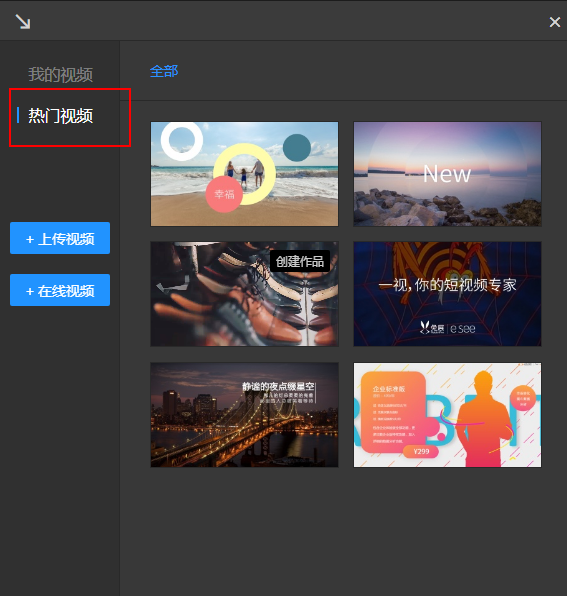Viewport: 567px width, 596px height.
Task: Click the diagonal arrow shrink icon
Action: coord(23,22)
